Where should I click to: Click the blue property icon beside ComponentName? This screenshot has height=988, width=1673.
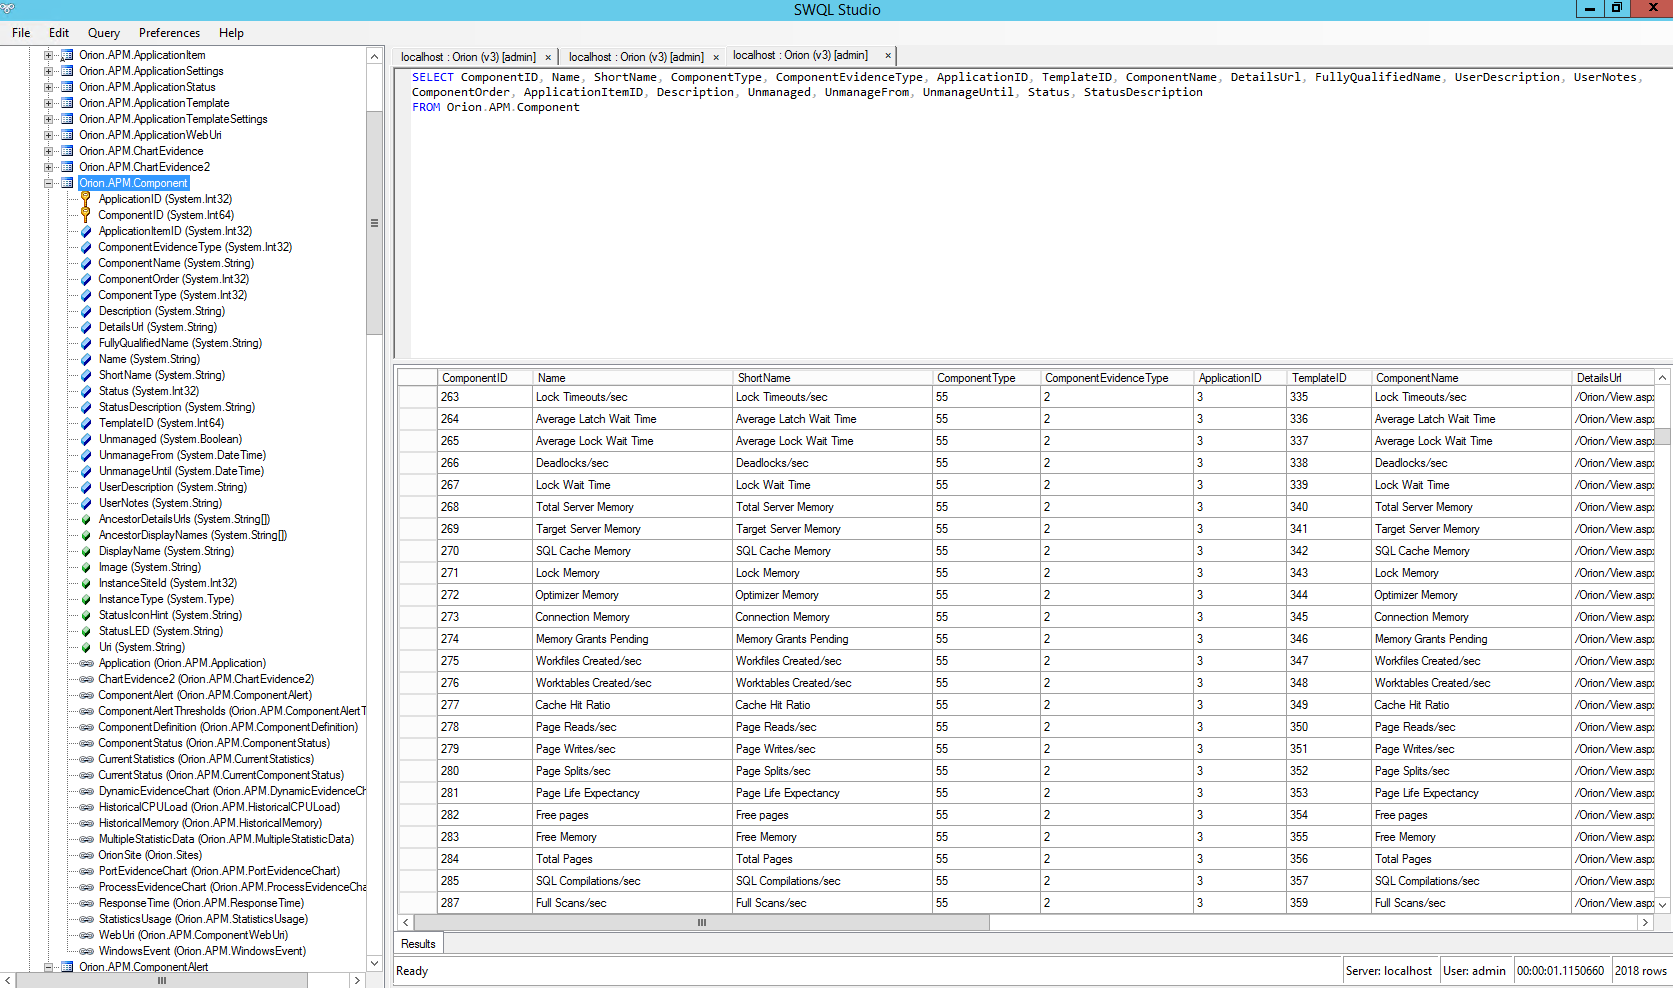coord(86,263)
